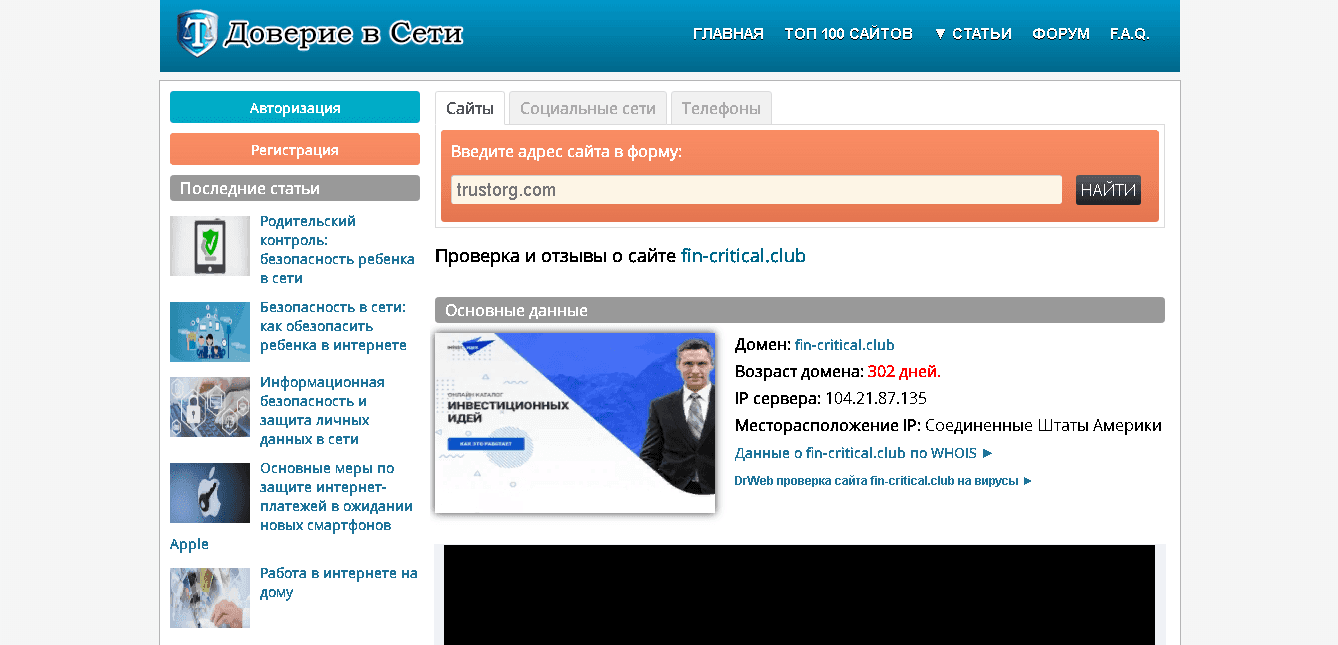Open the ФОРУМ section
The image size is (1338, 645).
coord(1060,32)
